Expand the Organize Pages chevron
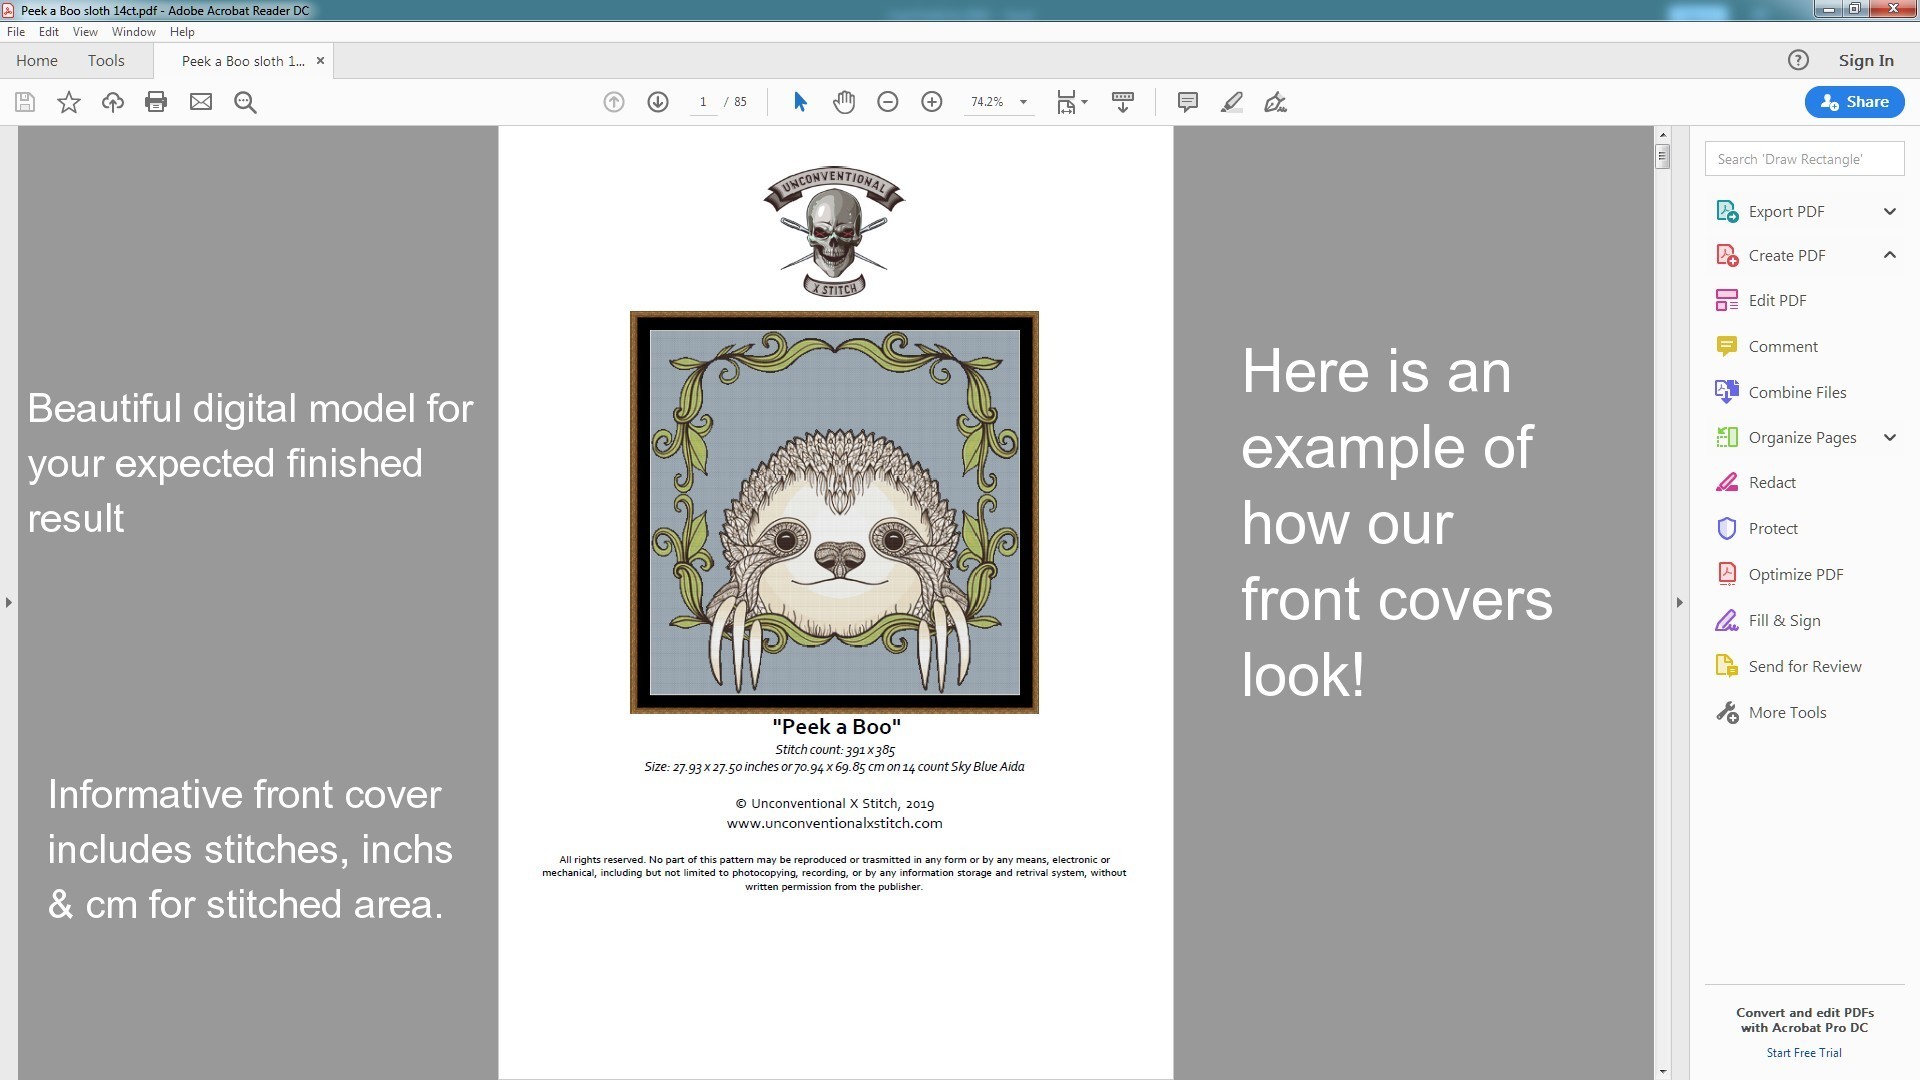Image resolution: width=1920 pixels, height=1080 pixels. pos(1890,437)
